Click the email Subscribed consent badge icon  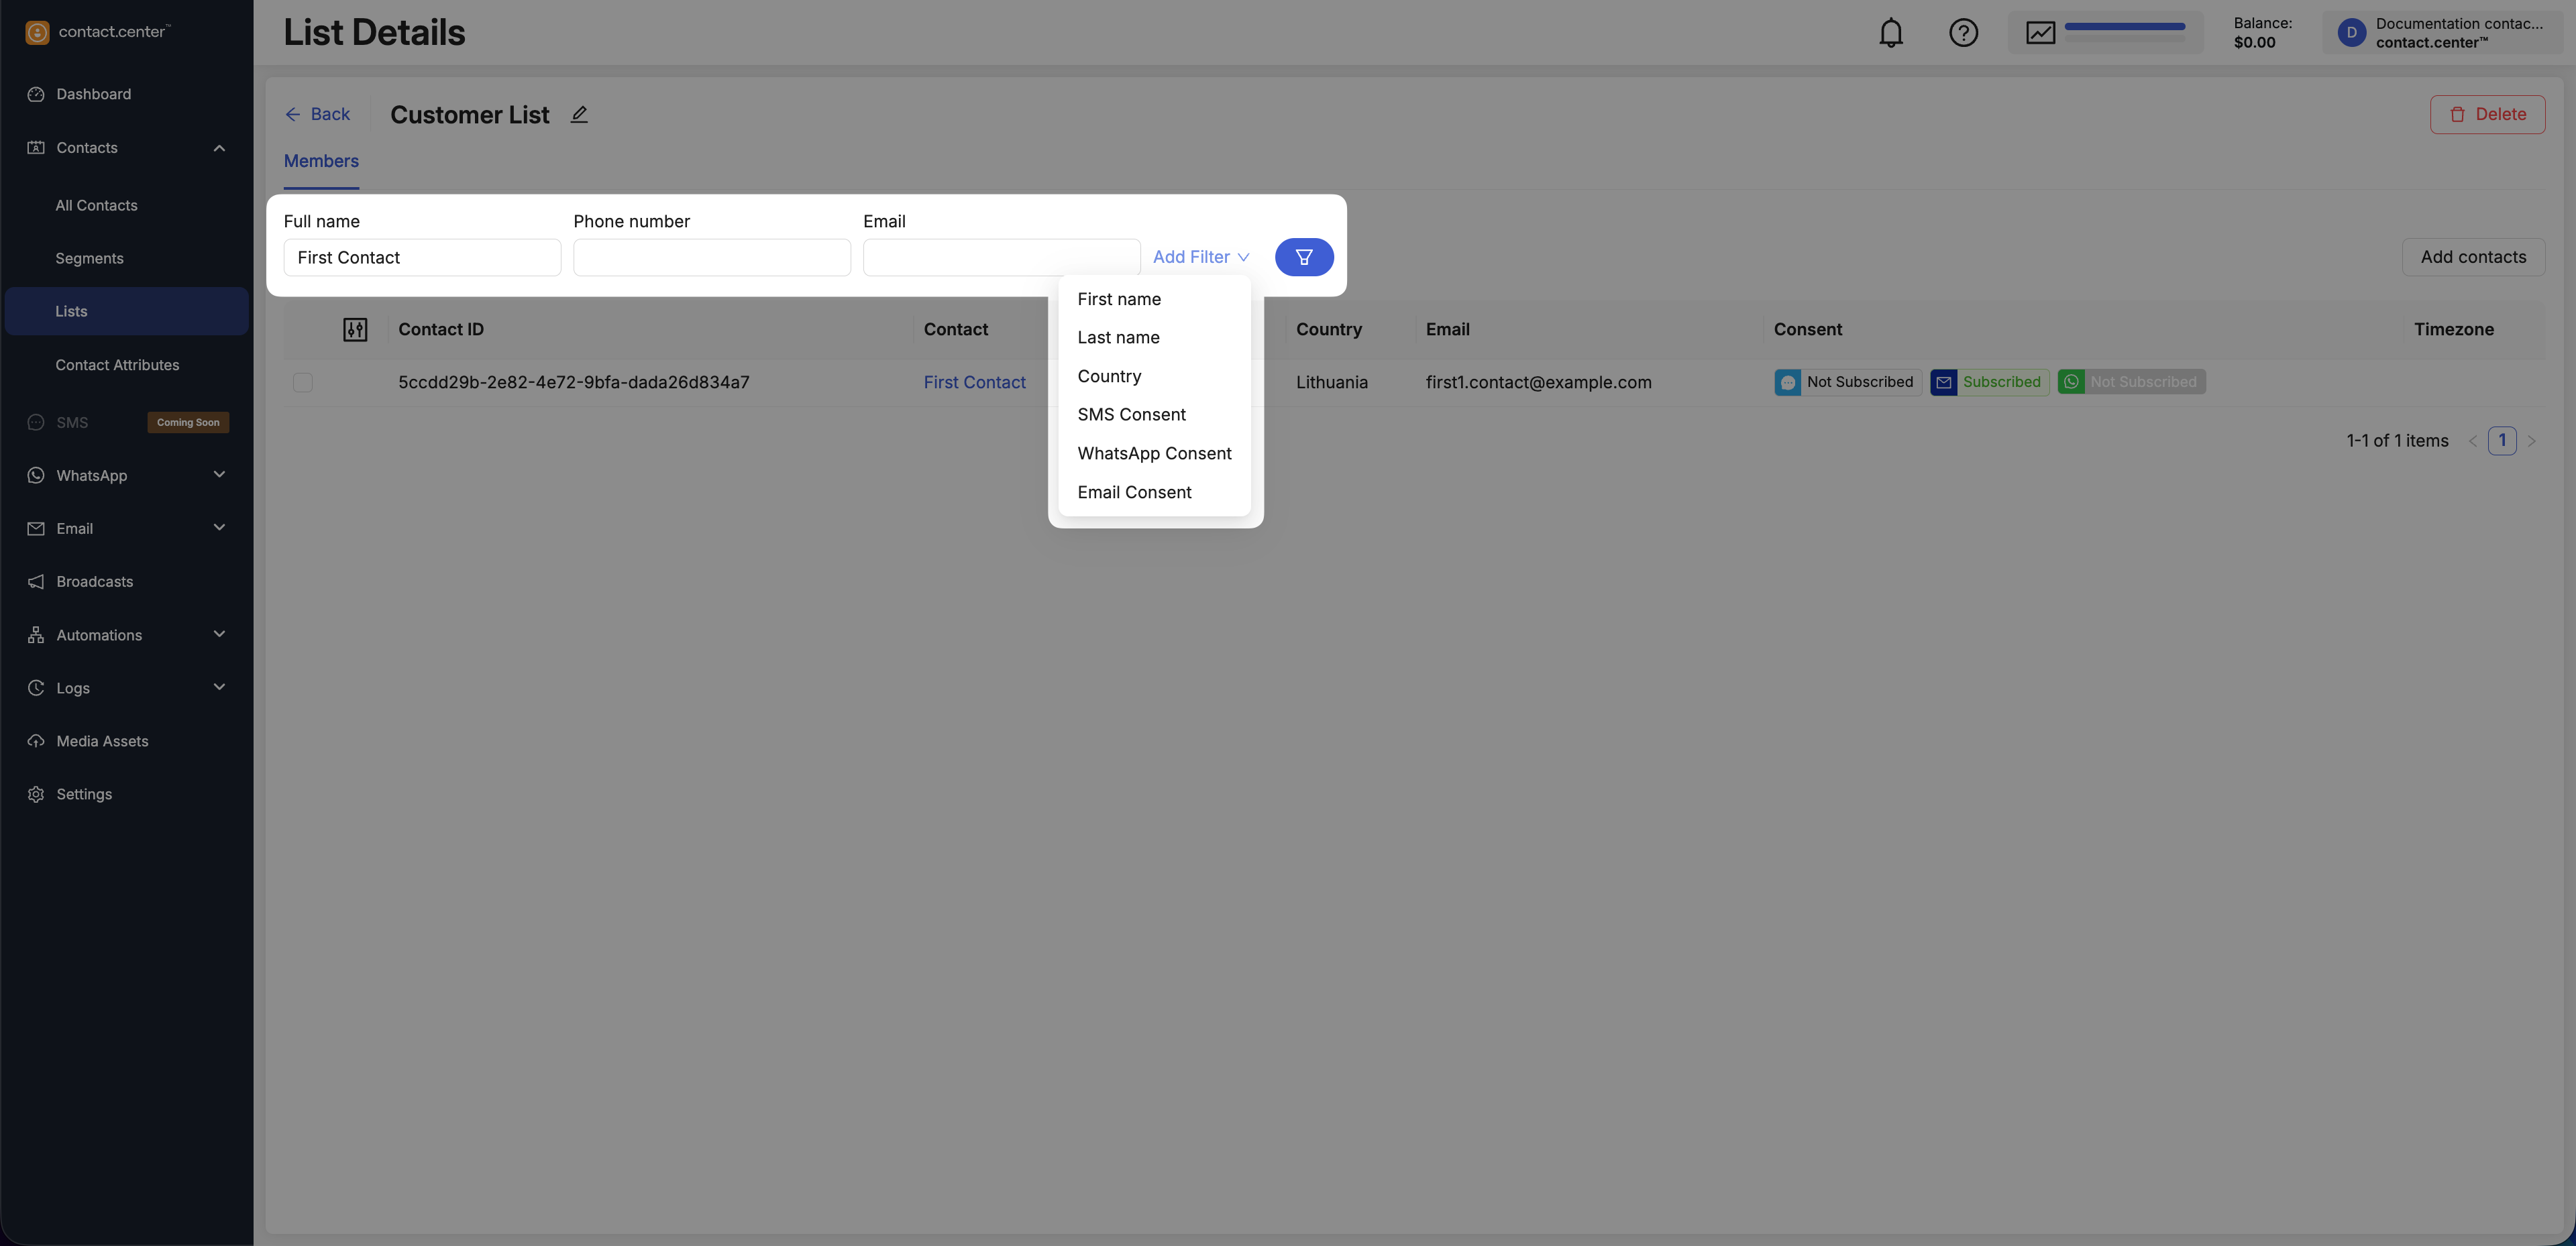pyautogui.click(x=1943, y=382)
